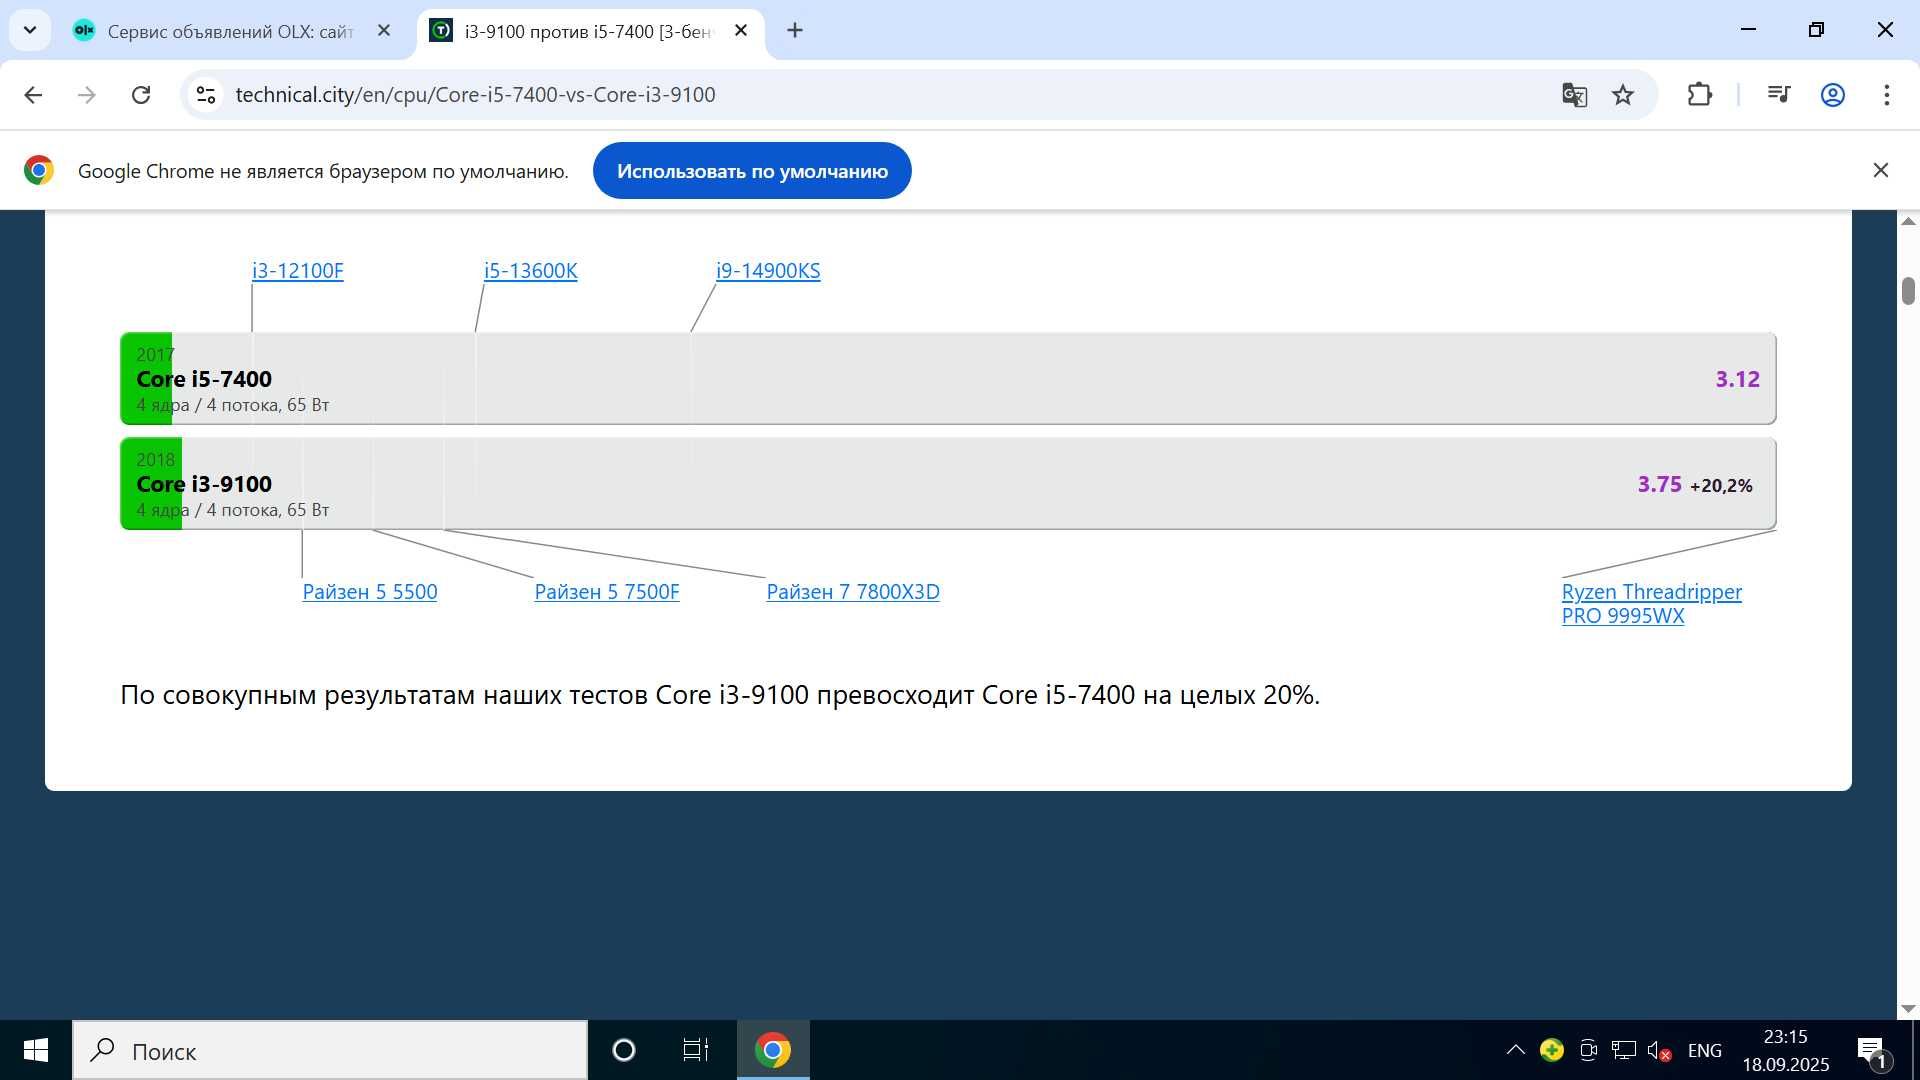
Task: Click the Chrome taskbar icon
Action: pyautogui.click(x=773, y=1050)
